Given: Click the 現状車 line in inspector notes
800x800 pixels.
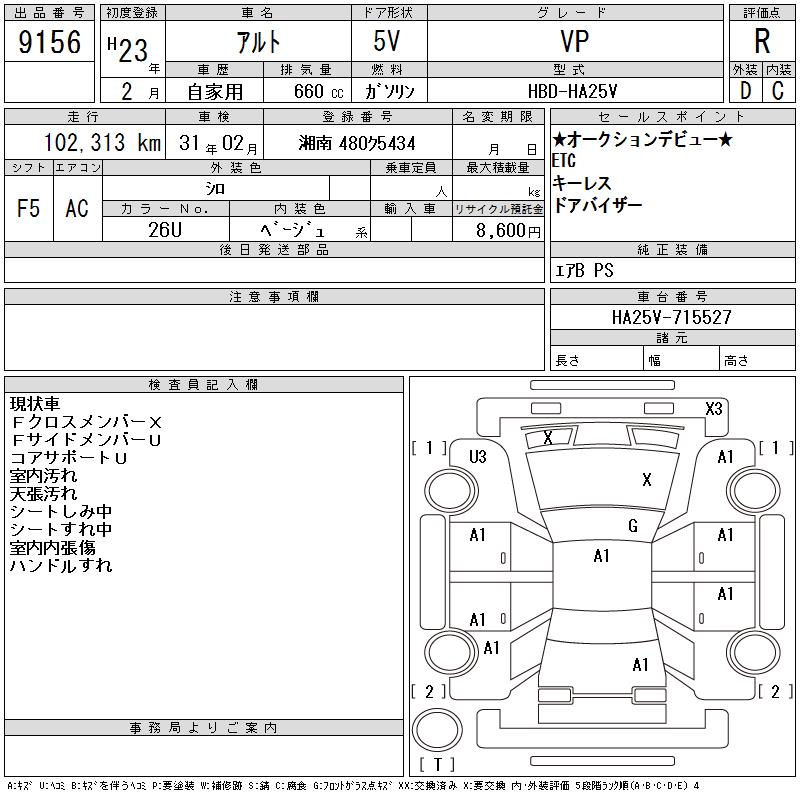Looking at the screenshot, I should coord(37,404).
